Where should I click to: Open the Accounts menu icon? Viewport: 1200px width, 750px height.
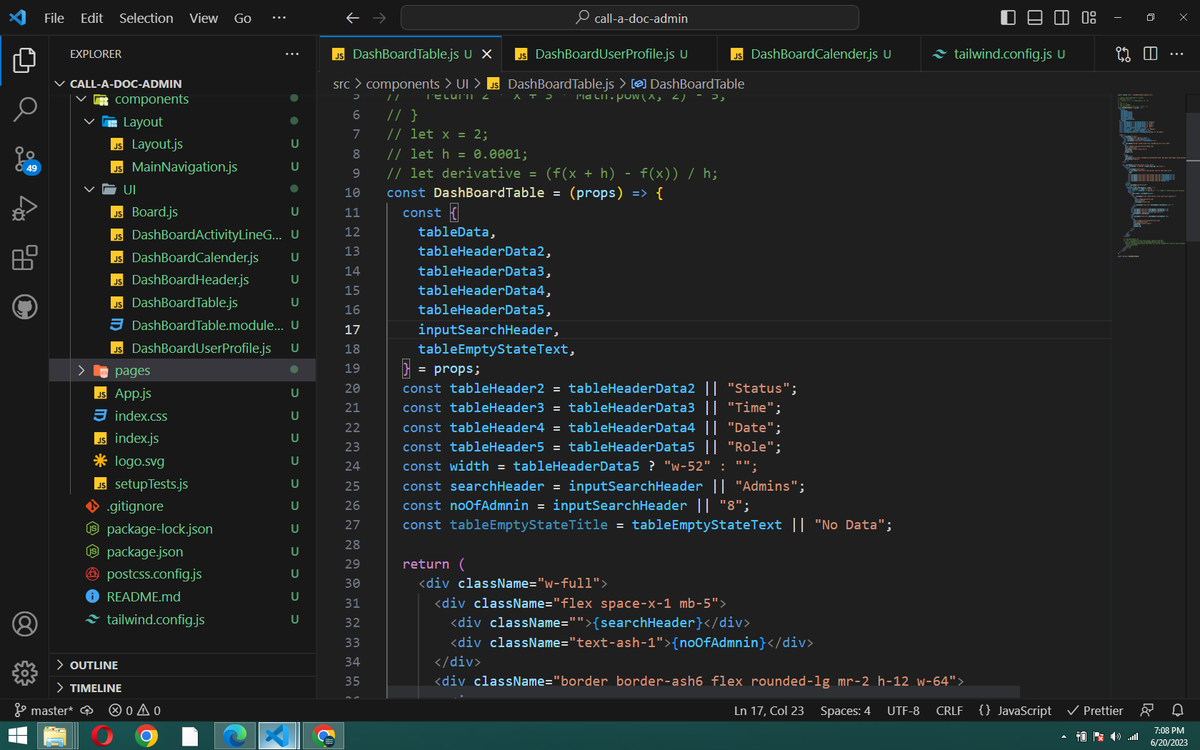(x=25, y=622)
